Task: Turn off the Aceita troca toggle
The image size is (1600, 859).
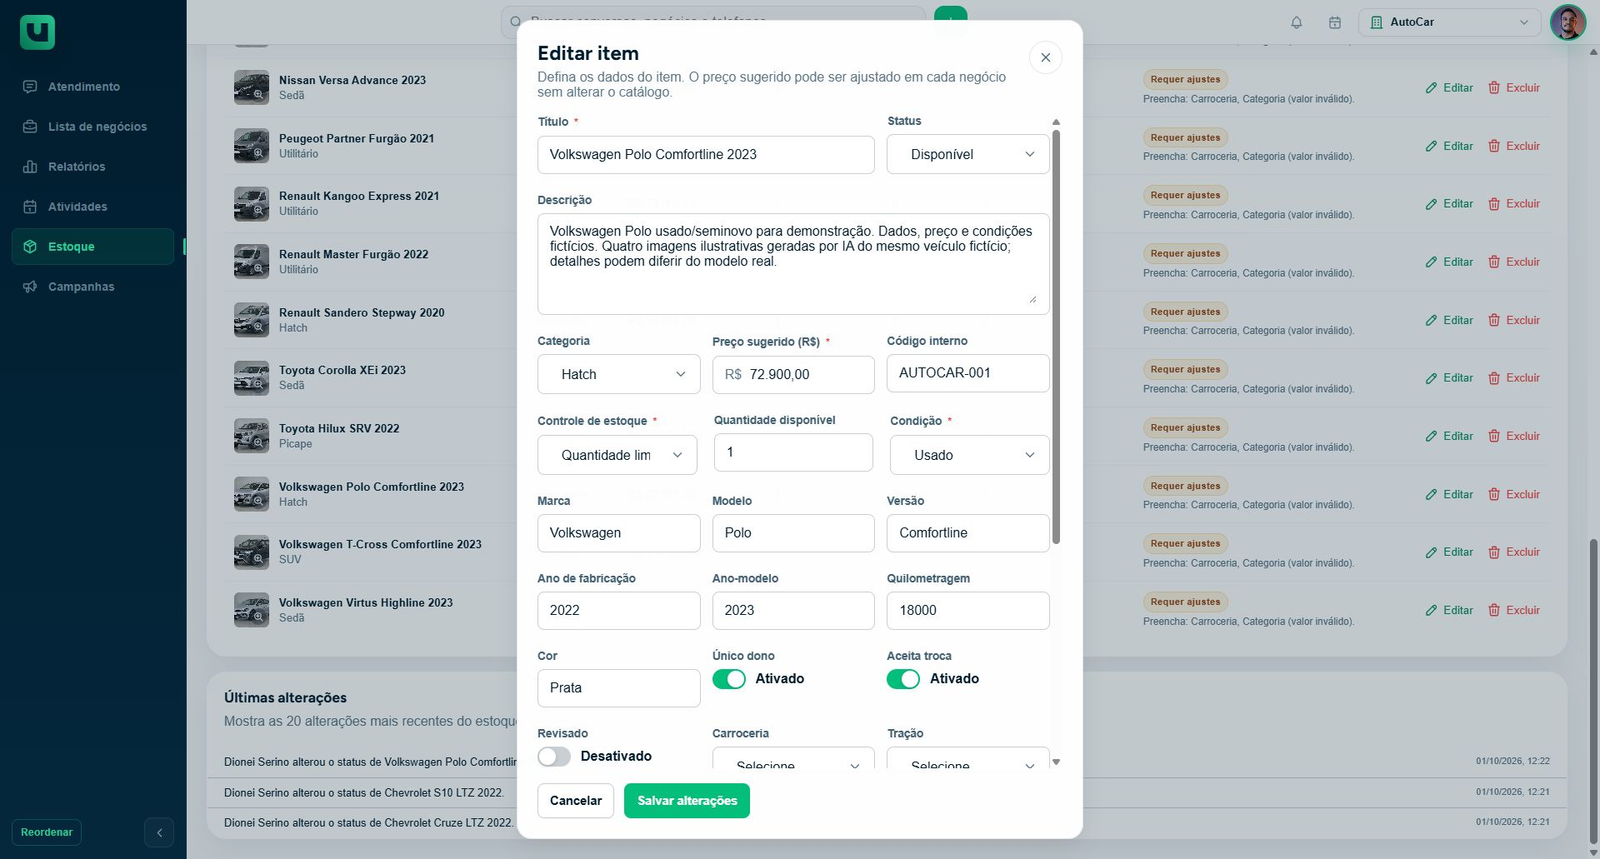Action: click(903, 679)
